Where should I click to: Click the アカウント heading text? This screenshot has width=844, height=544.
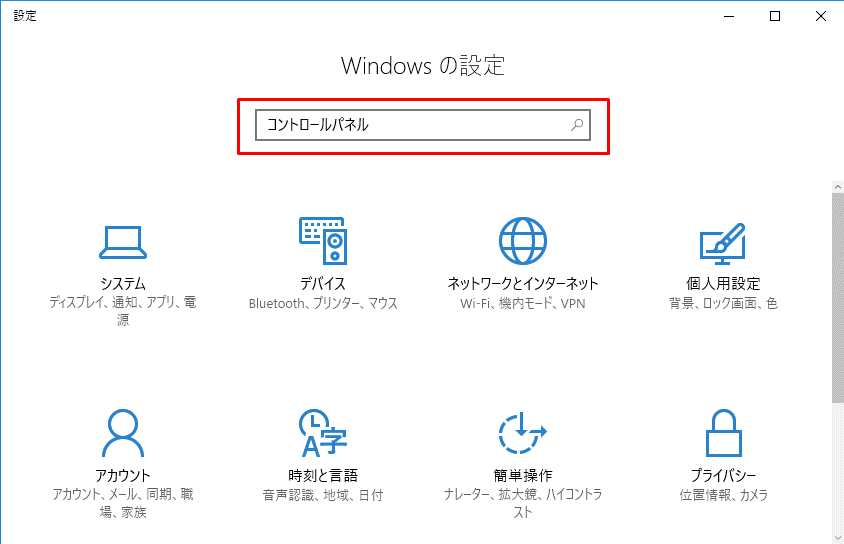tap(123, 475)
